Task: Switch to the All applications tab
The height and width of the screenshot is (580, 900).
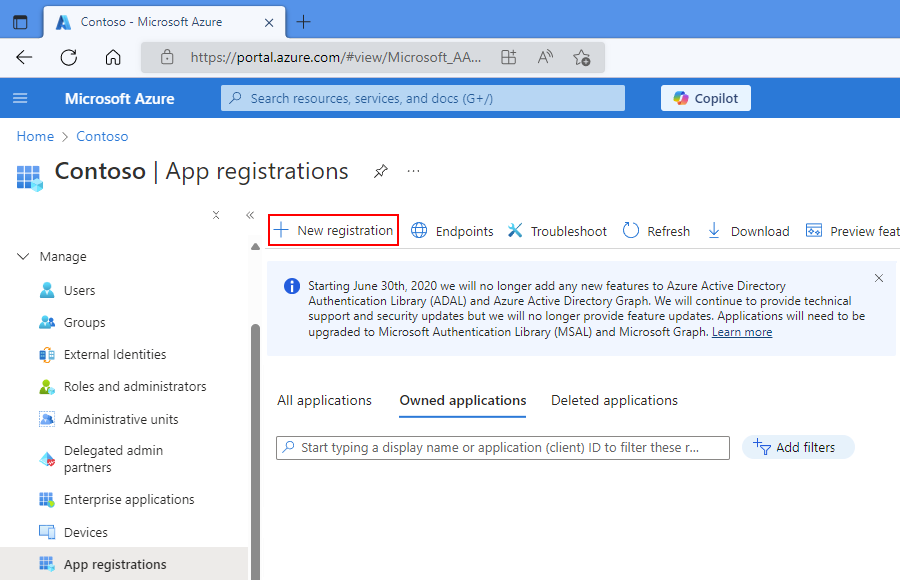Action: coord(324,399)
